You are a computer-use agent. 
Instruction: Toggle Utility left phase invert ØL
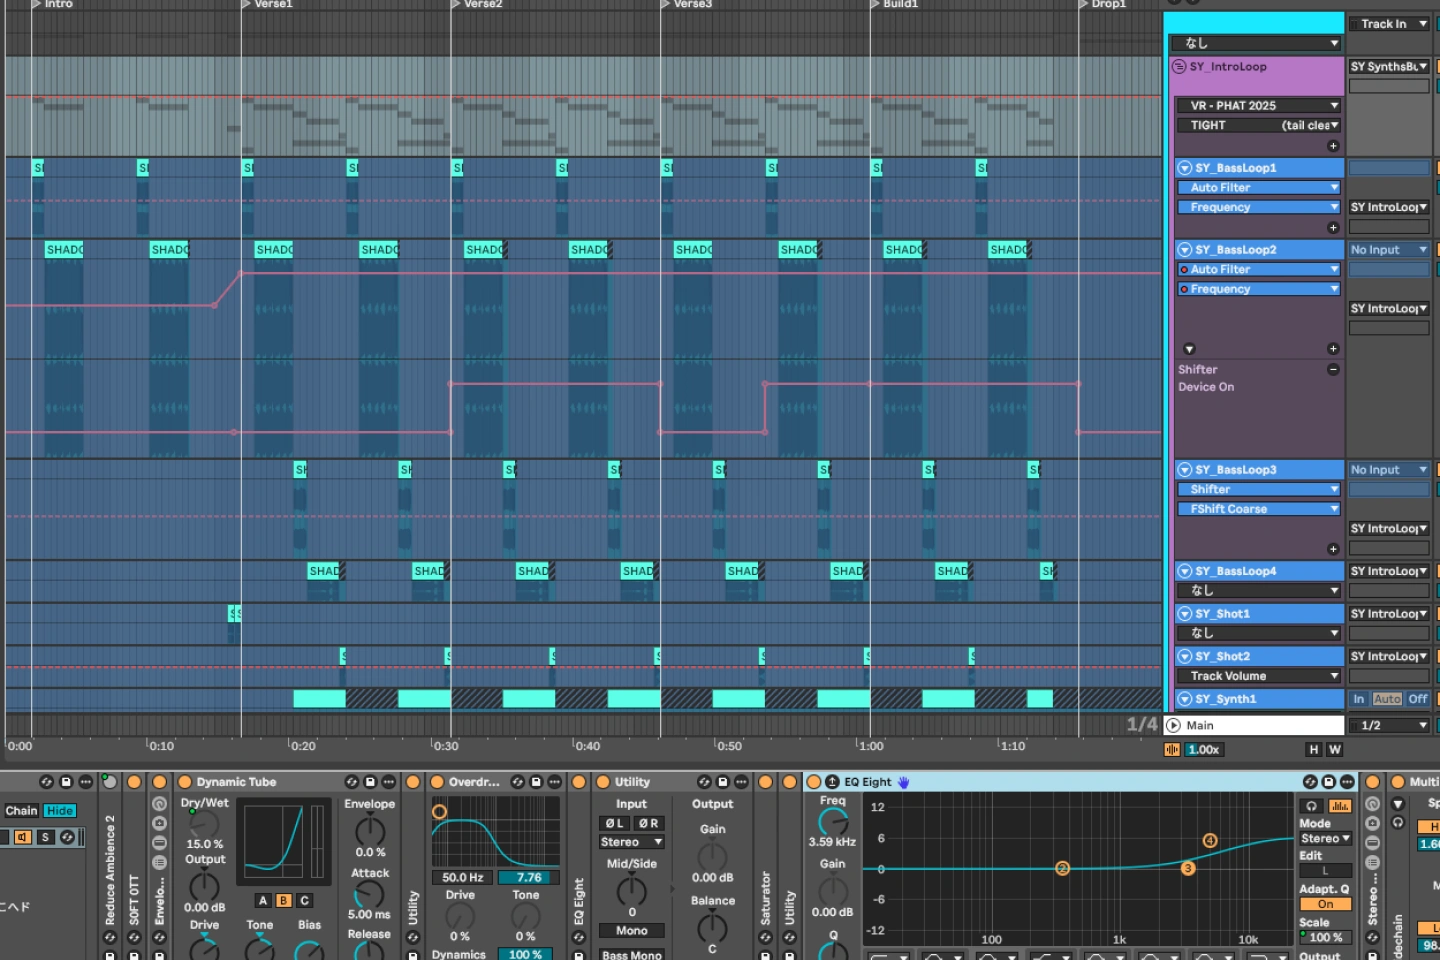(613, 824)
